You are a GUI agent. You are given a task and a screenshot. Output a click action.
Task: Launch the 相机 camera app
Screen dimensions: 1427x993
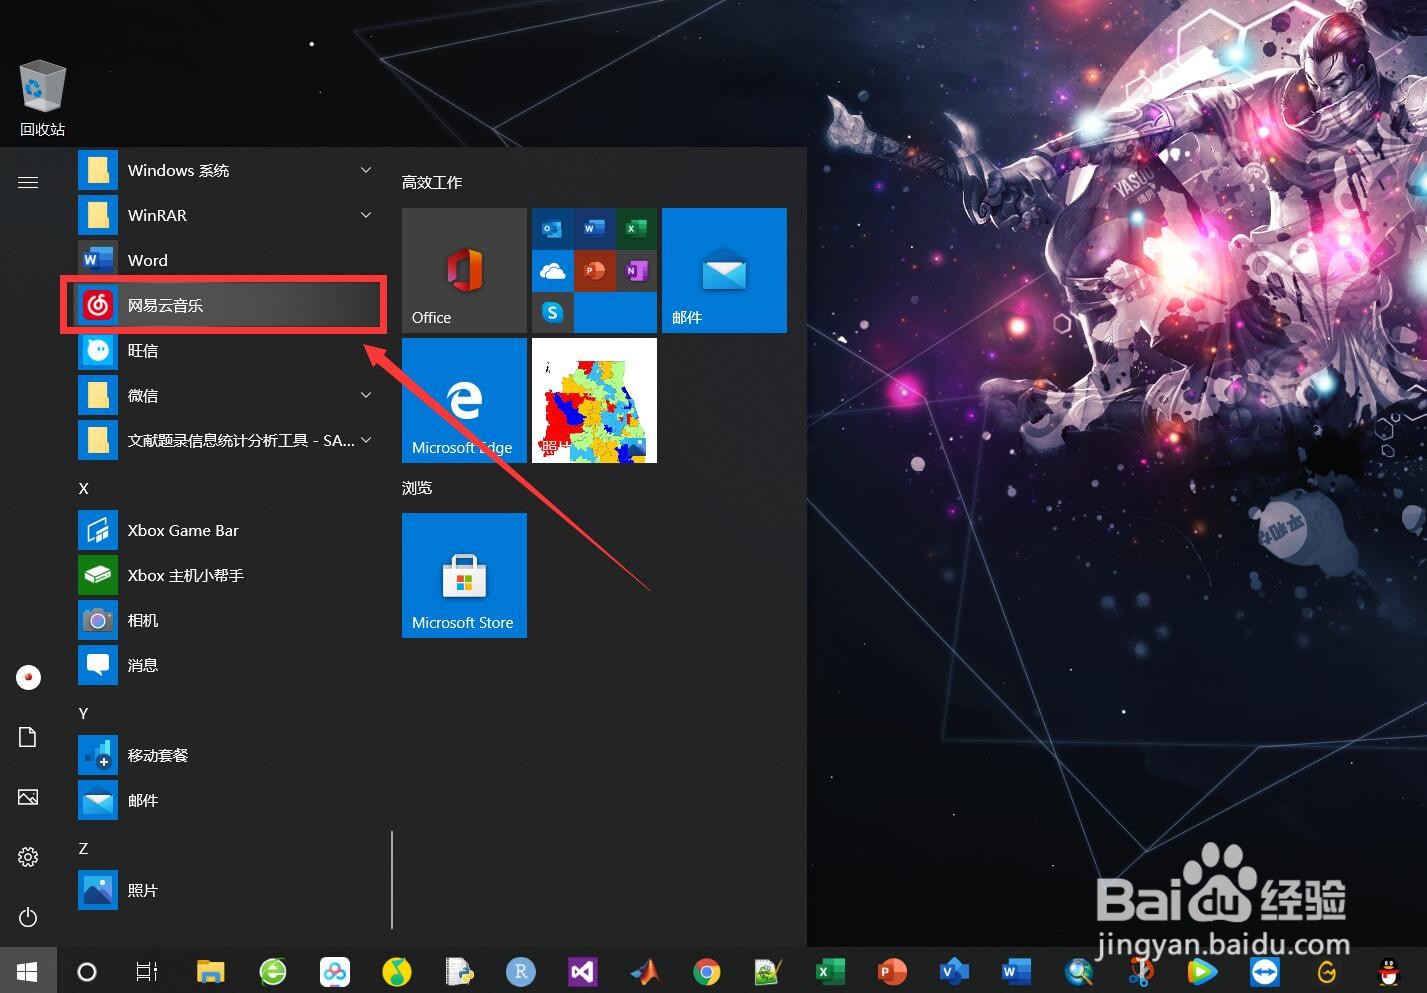[x=224, y=620]
